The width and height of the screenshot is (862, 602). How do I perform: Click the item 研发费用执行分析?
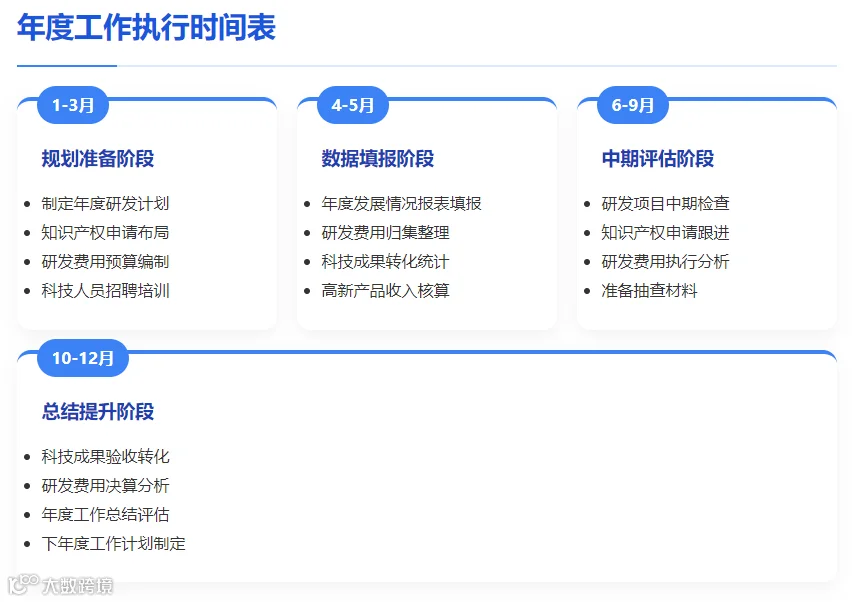tap(665, 262)
